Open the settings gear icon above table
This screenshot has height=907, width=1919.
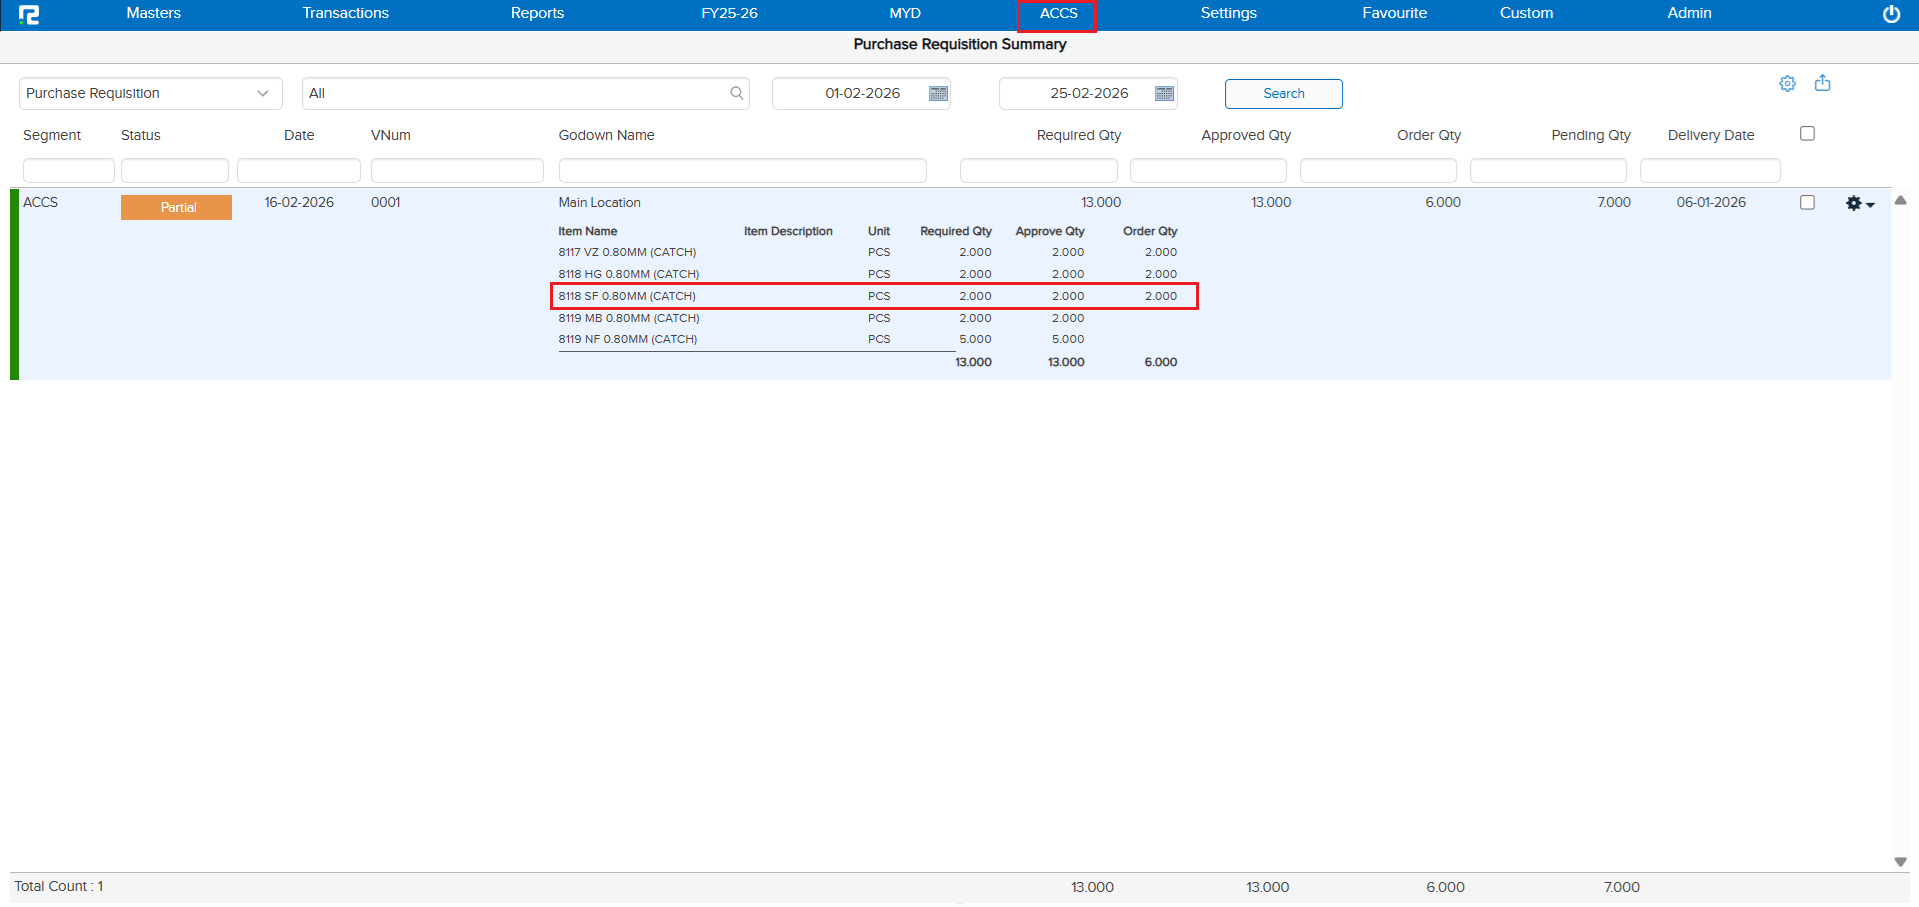point(1787,84)
